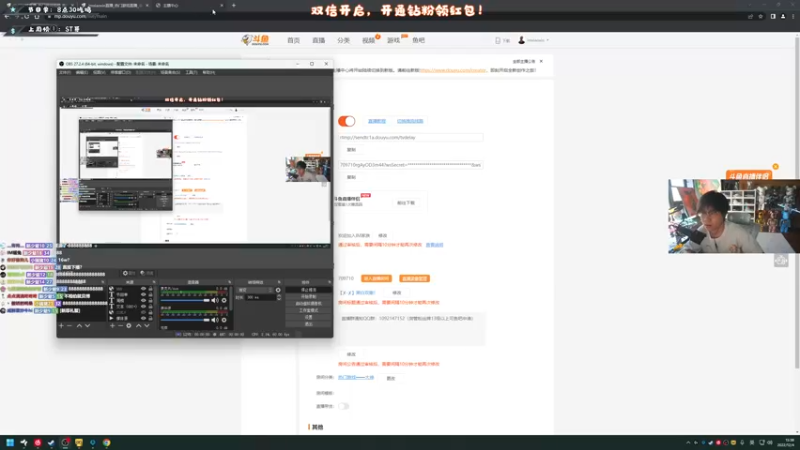800x450 pixels.
Task: Hide the media source via eye icon
Action: [143, 318]
